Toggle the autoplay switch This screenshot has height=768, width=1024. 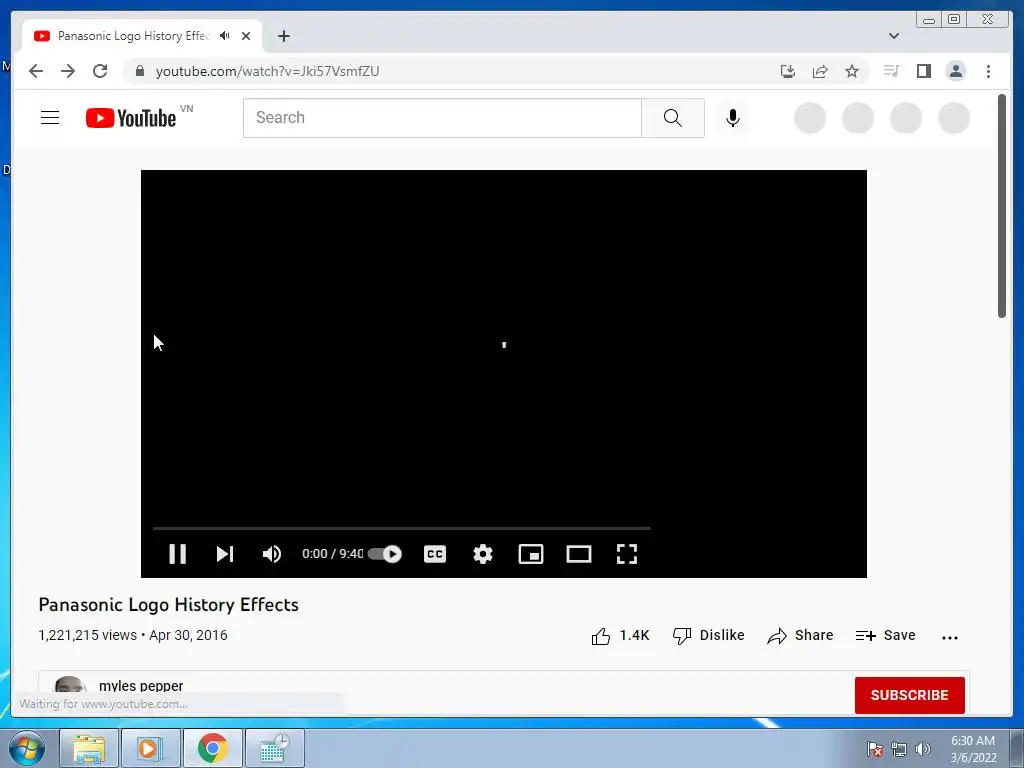click(385, 554)
